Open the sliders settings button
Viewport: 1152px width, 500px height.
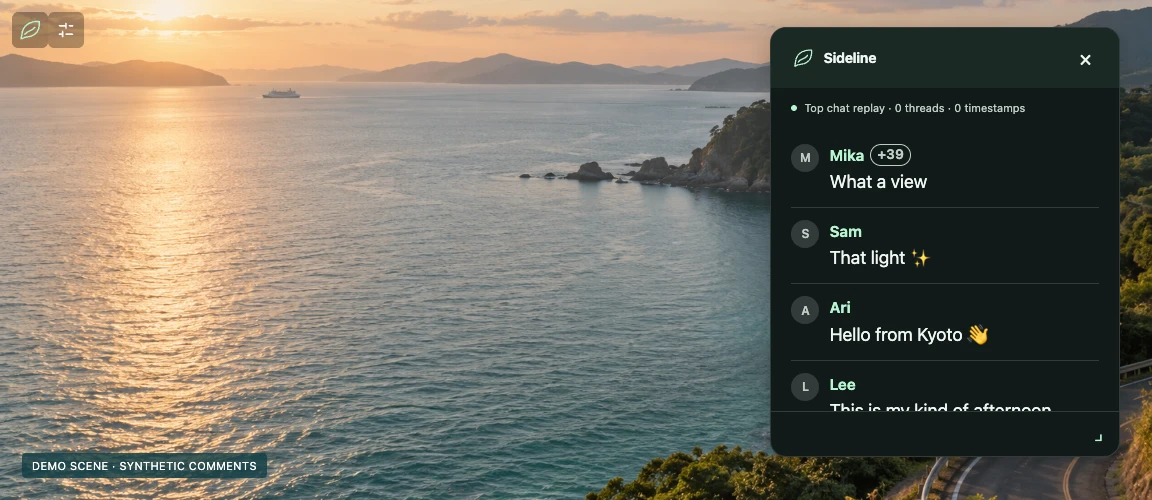(66, 30)
